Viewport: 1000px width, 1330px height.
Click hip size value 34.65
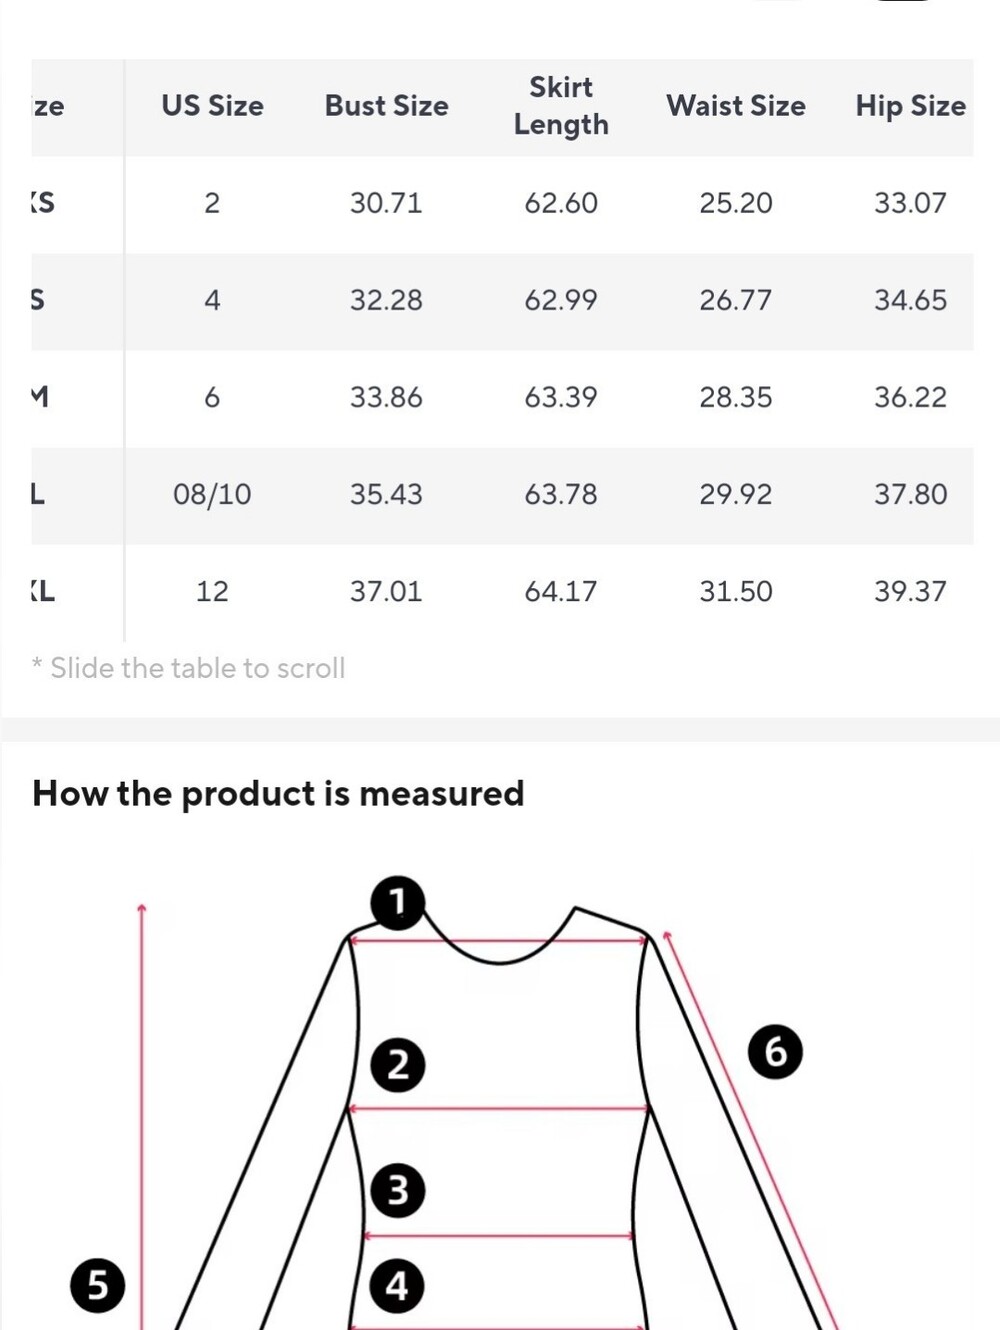(910, 300)
